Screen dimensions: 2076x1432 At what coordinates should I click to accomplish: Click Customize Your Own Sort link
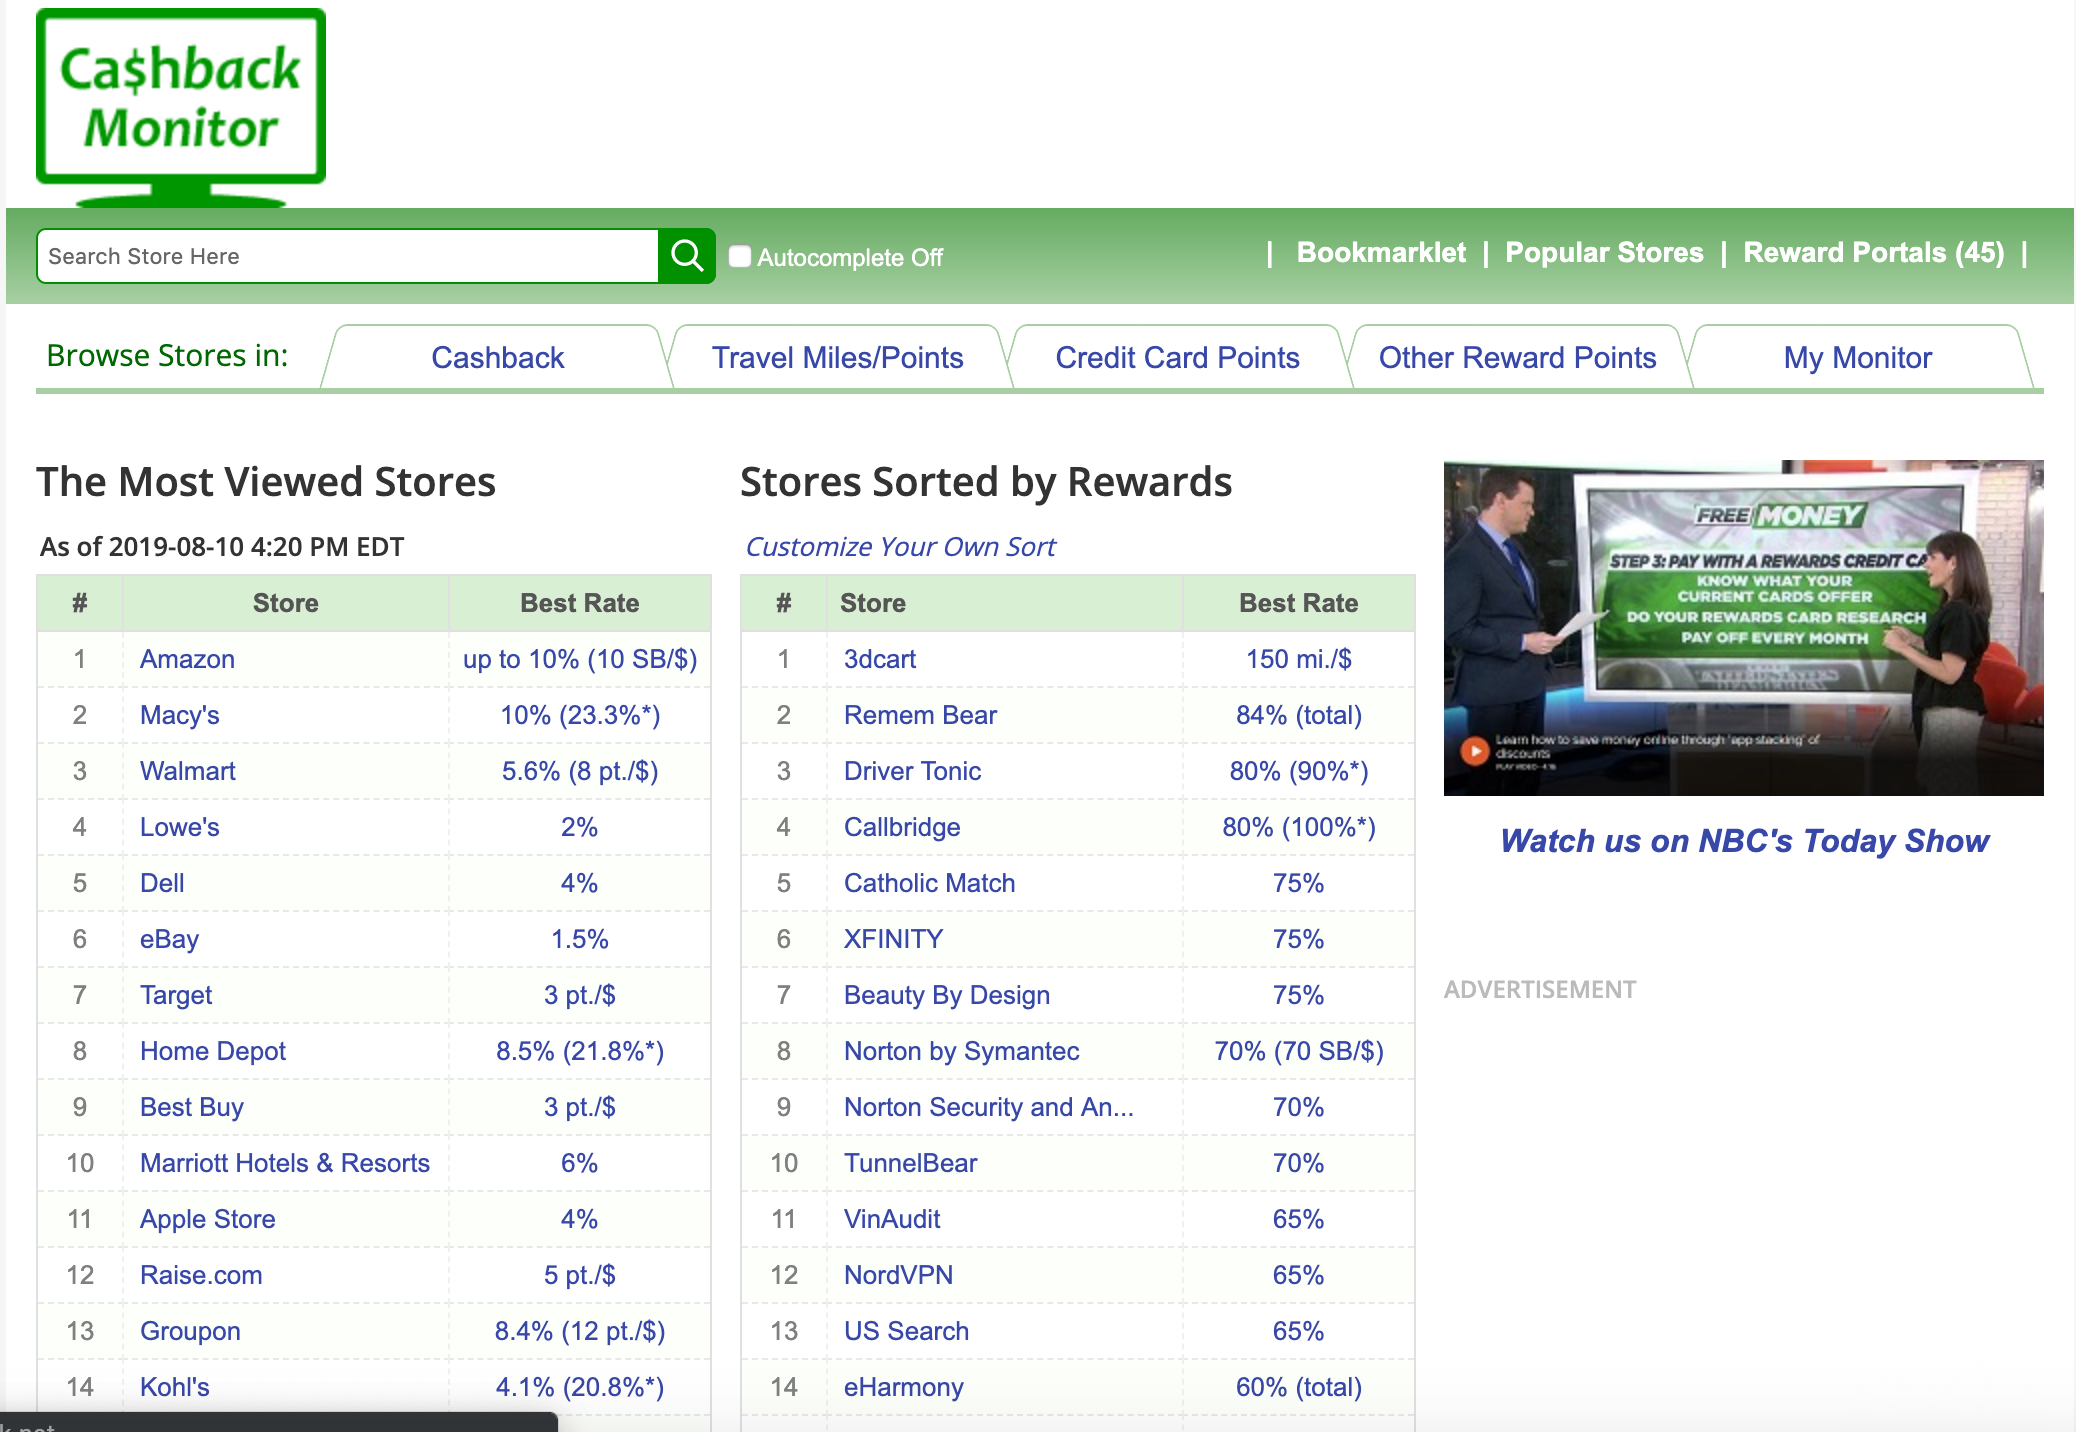click(x=900, y=547)
